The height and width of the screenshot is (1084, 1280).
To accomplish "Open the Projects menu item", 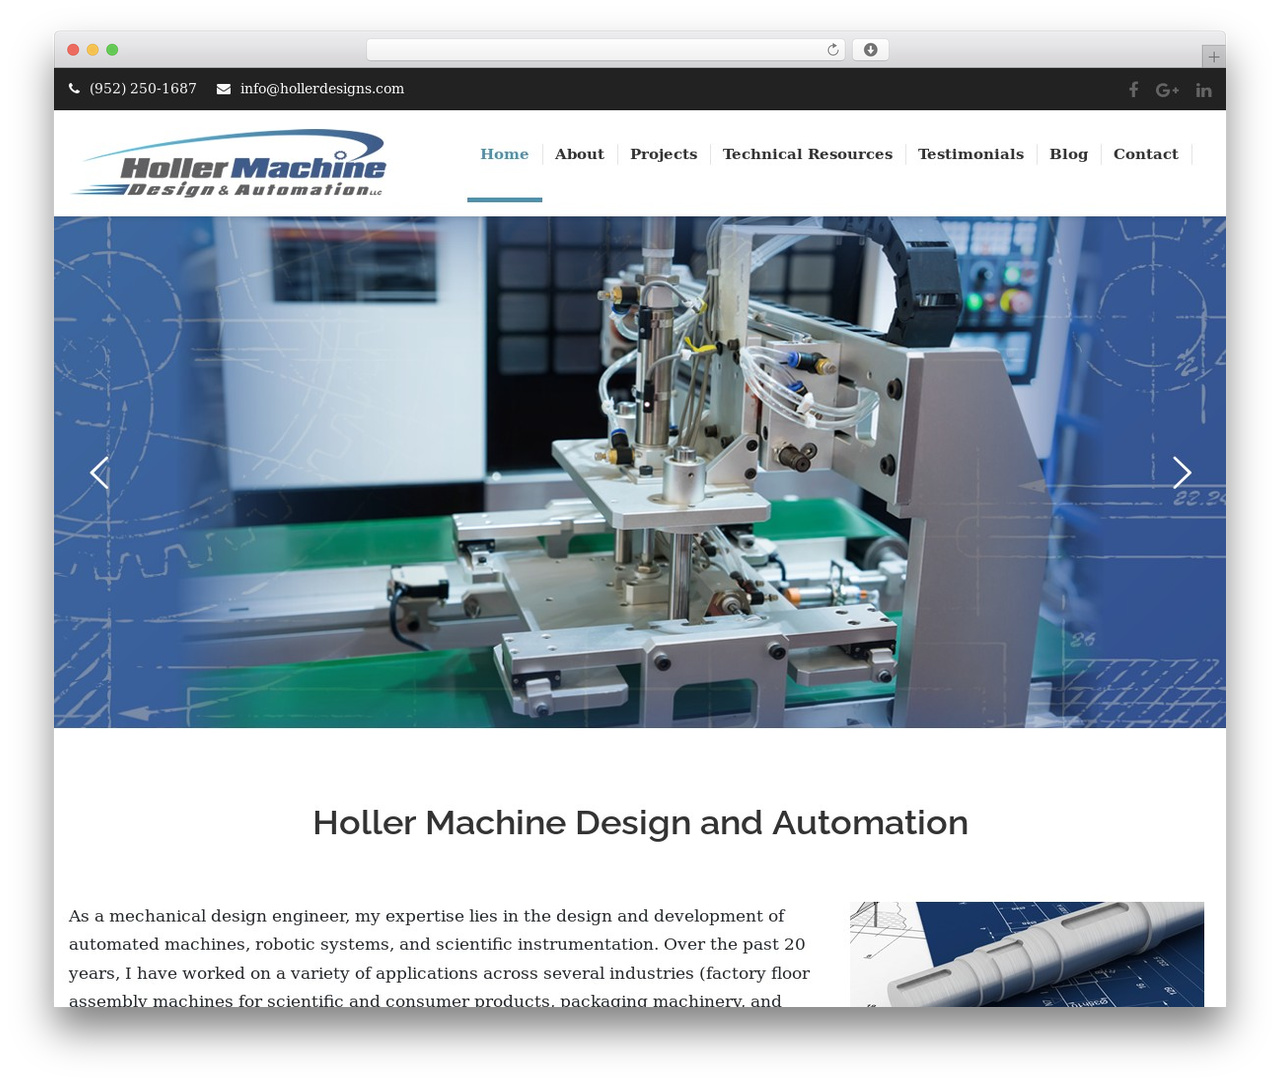I will click(x=663, y=154).
